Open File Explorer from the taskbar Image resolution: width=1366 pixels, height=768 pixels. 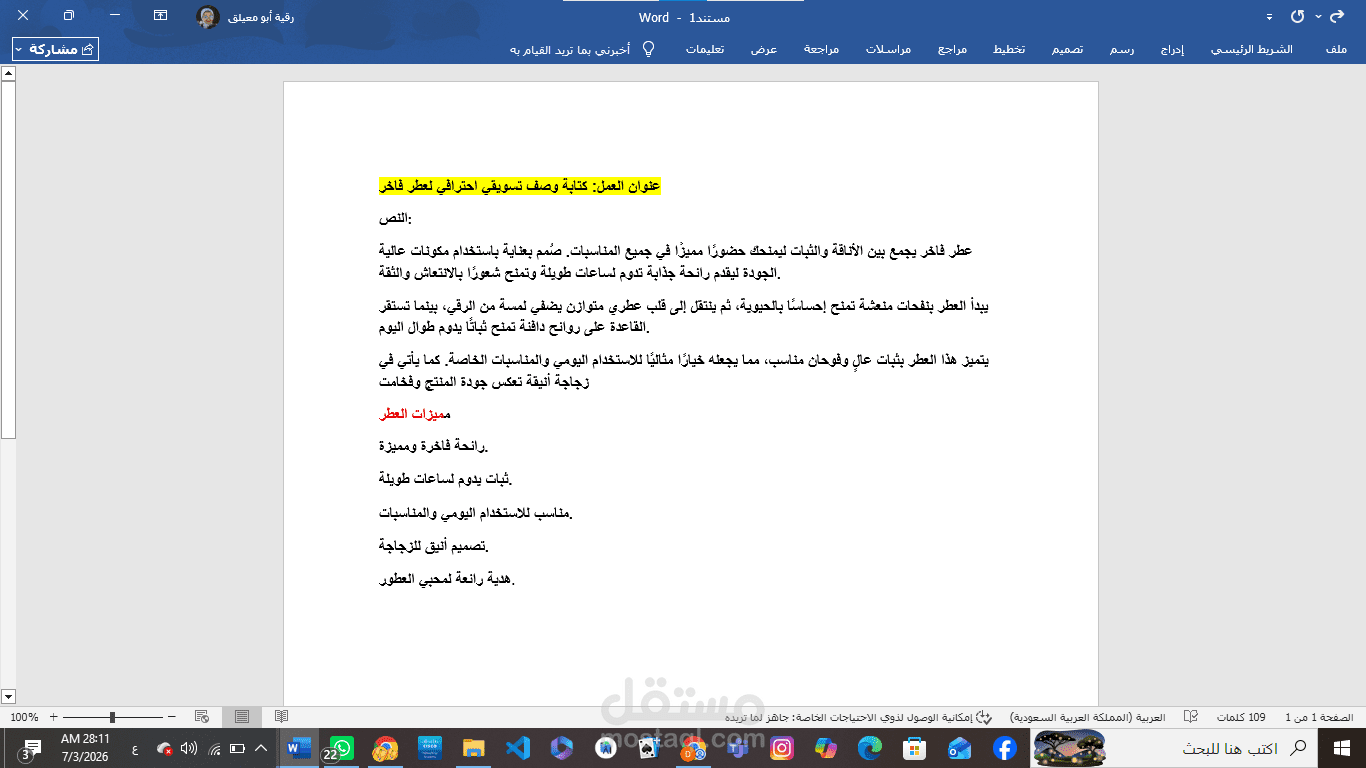474,747
